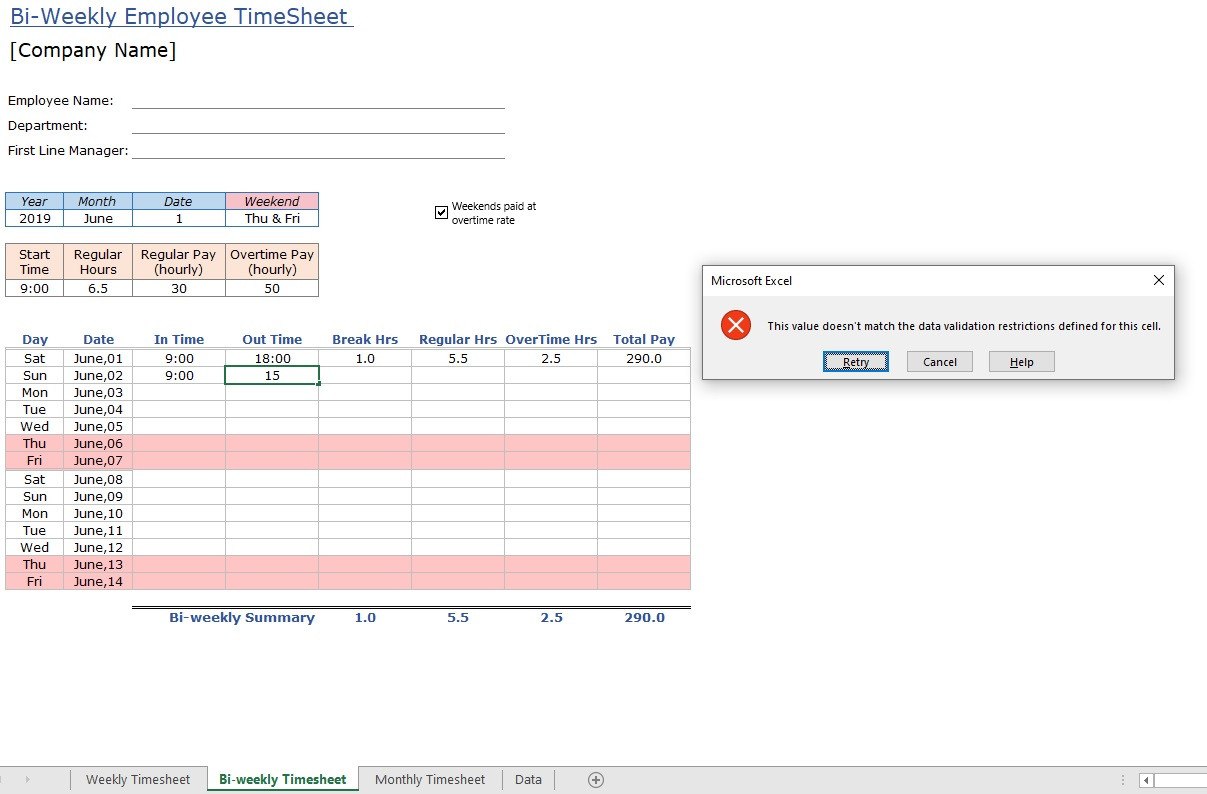
Task: Select the Month cell showing June
Action: coord(98,218)
